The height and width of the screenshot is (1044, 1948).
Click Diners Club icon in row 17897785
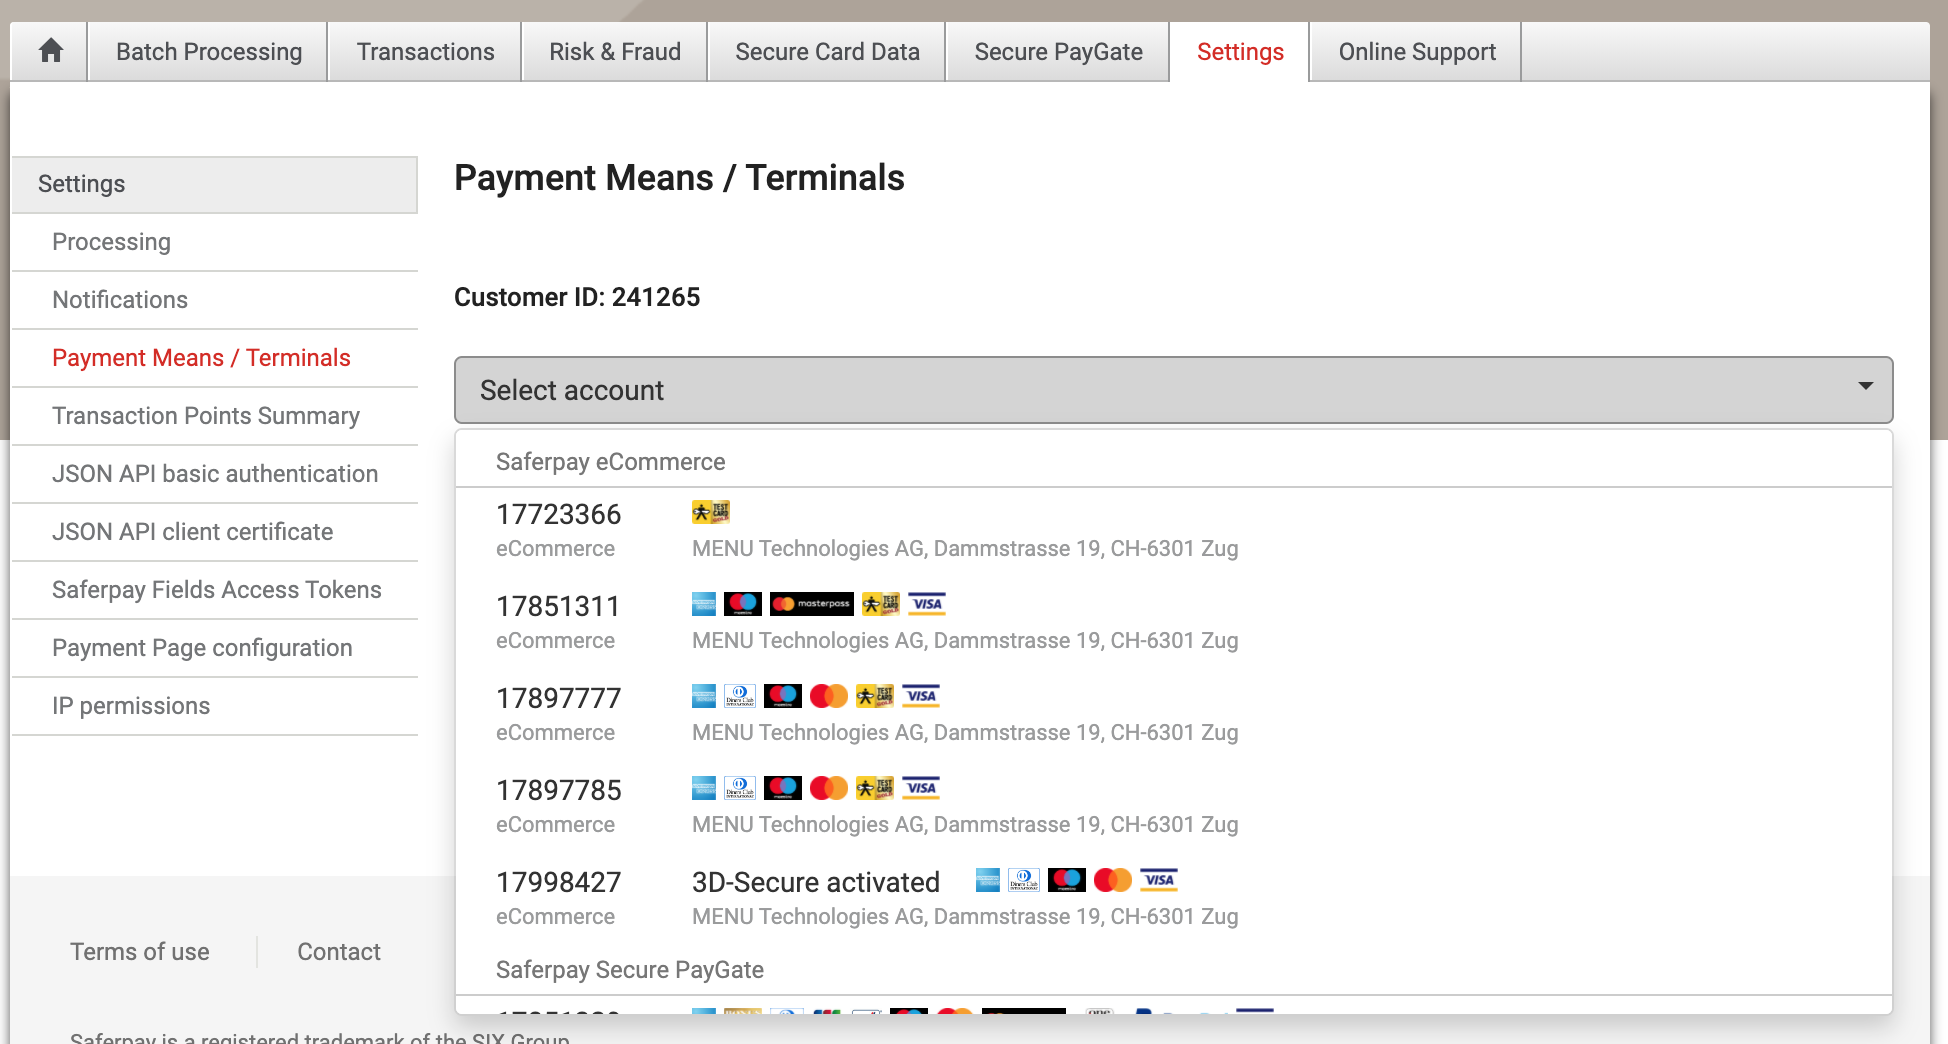[x=740, y=788]
